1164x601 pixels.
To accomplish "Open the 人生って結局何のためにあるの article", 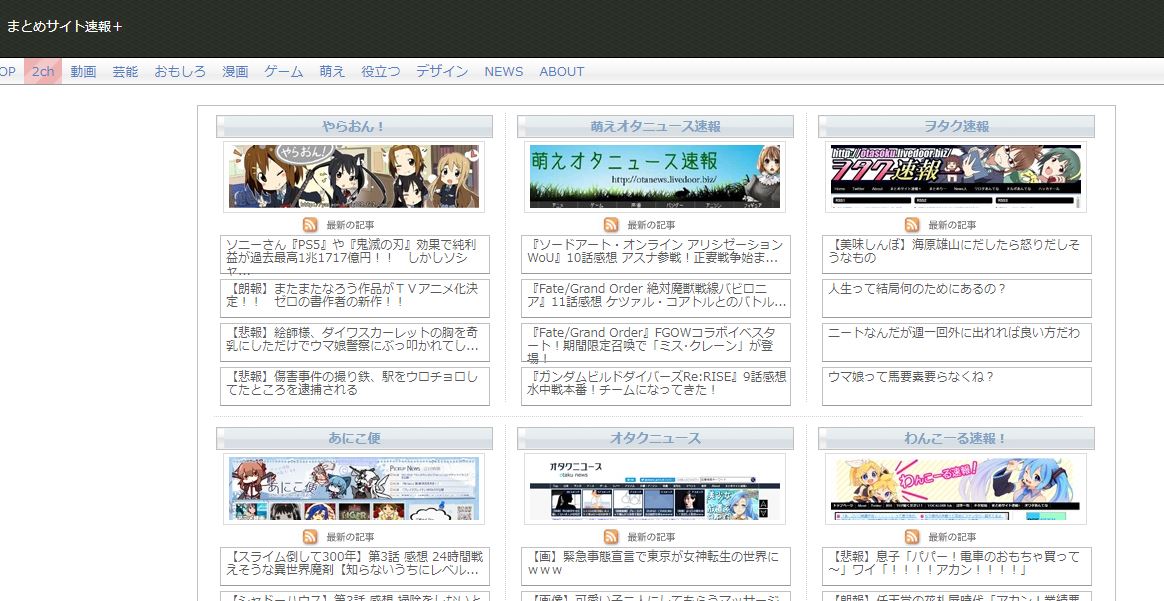I will click(957, 298).
